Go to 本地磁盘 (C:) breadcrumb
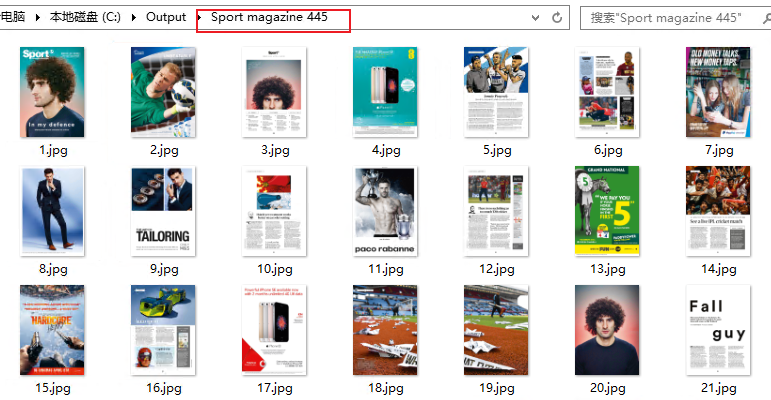The height and width of the screenshot is (400, 771). coord(85,17)
